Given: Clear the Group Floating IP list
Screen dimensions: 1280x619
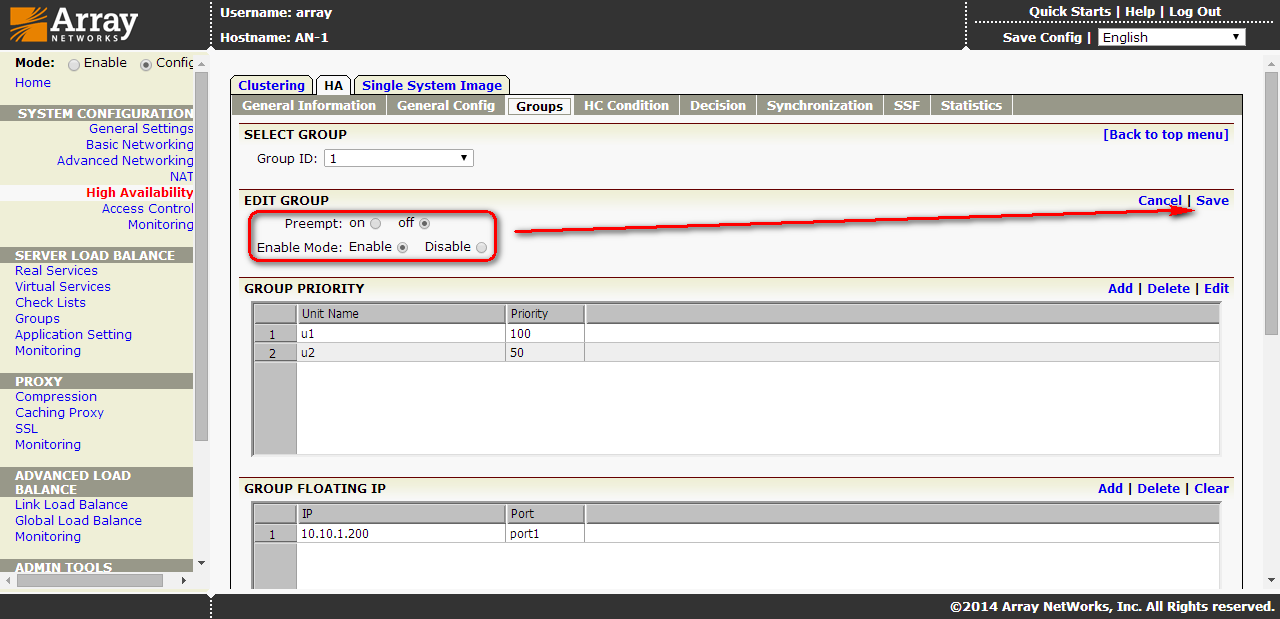Looking at the screenshot, I should pyautogui.click(x=1211, y=488).
